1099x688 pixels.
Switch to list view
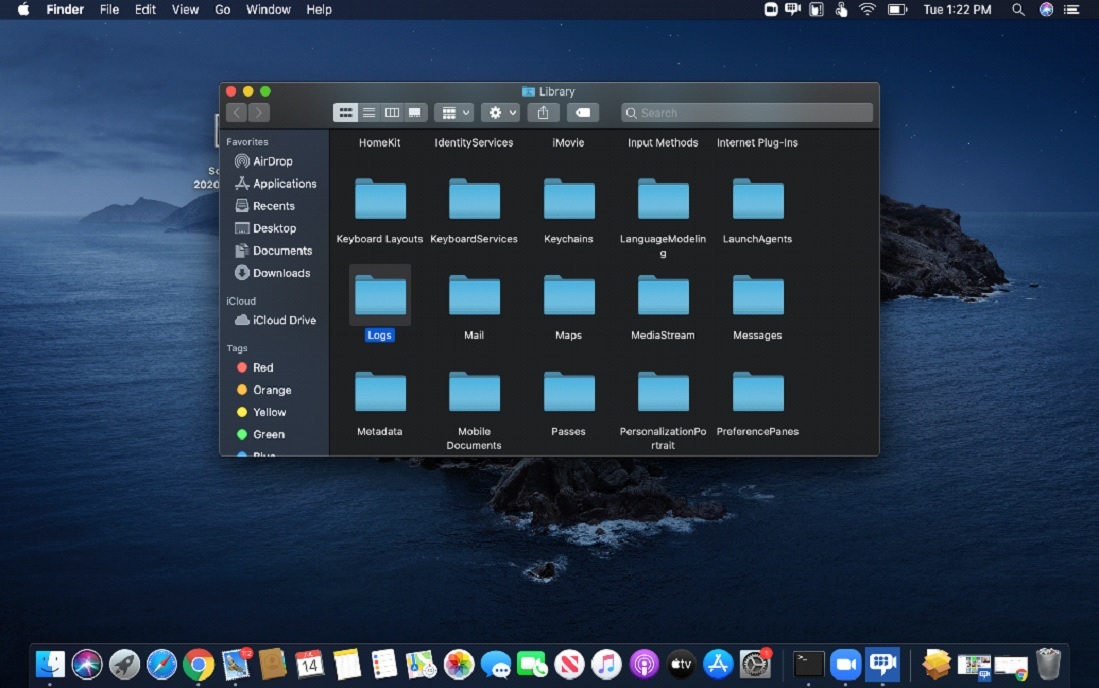click(x=369, y=113)
